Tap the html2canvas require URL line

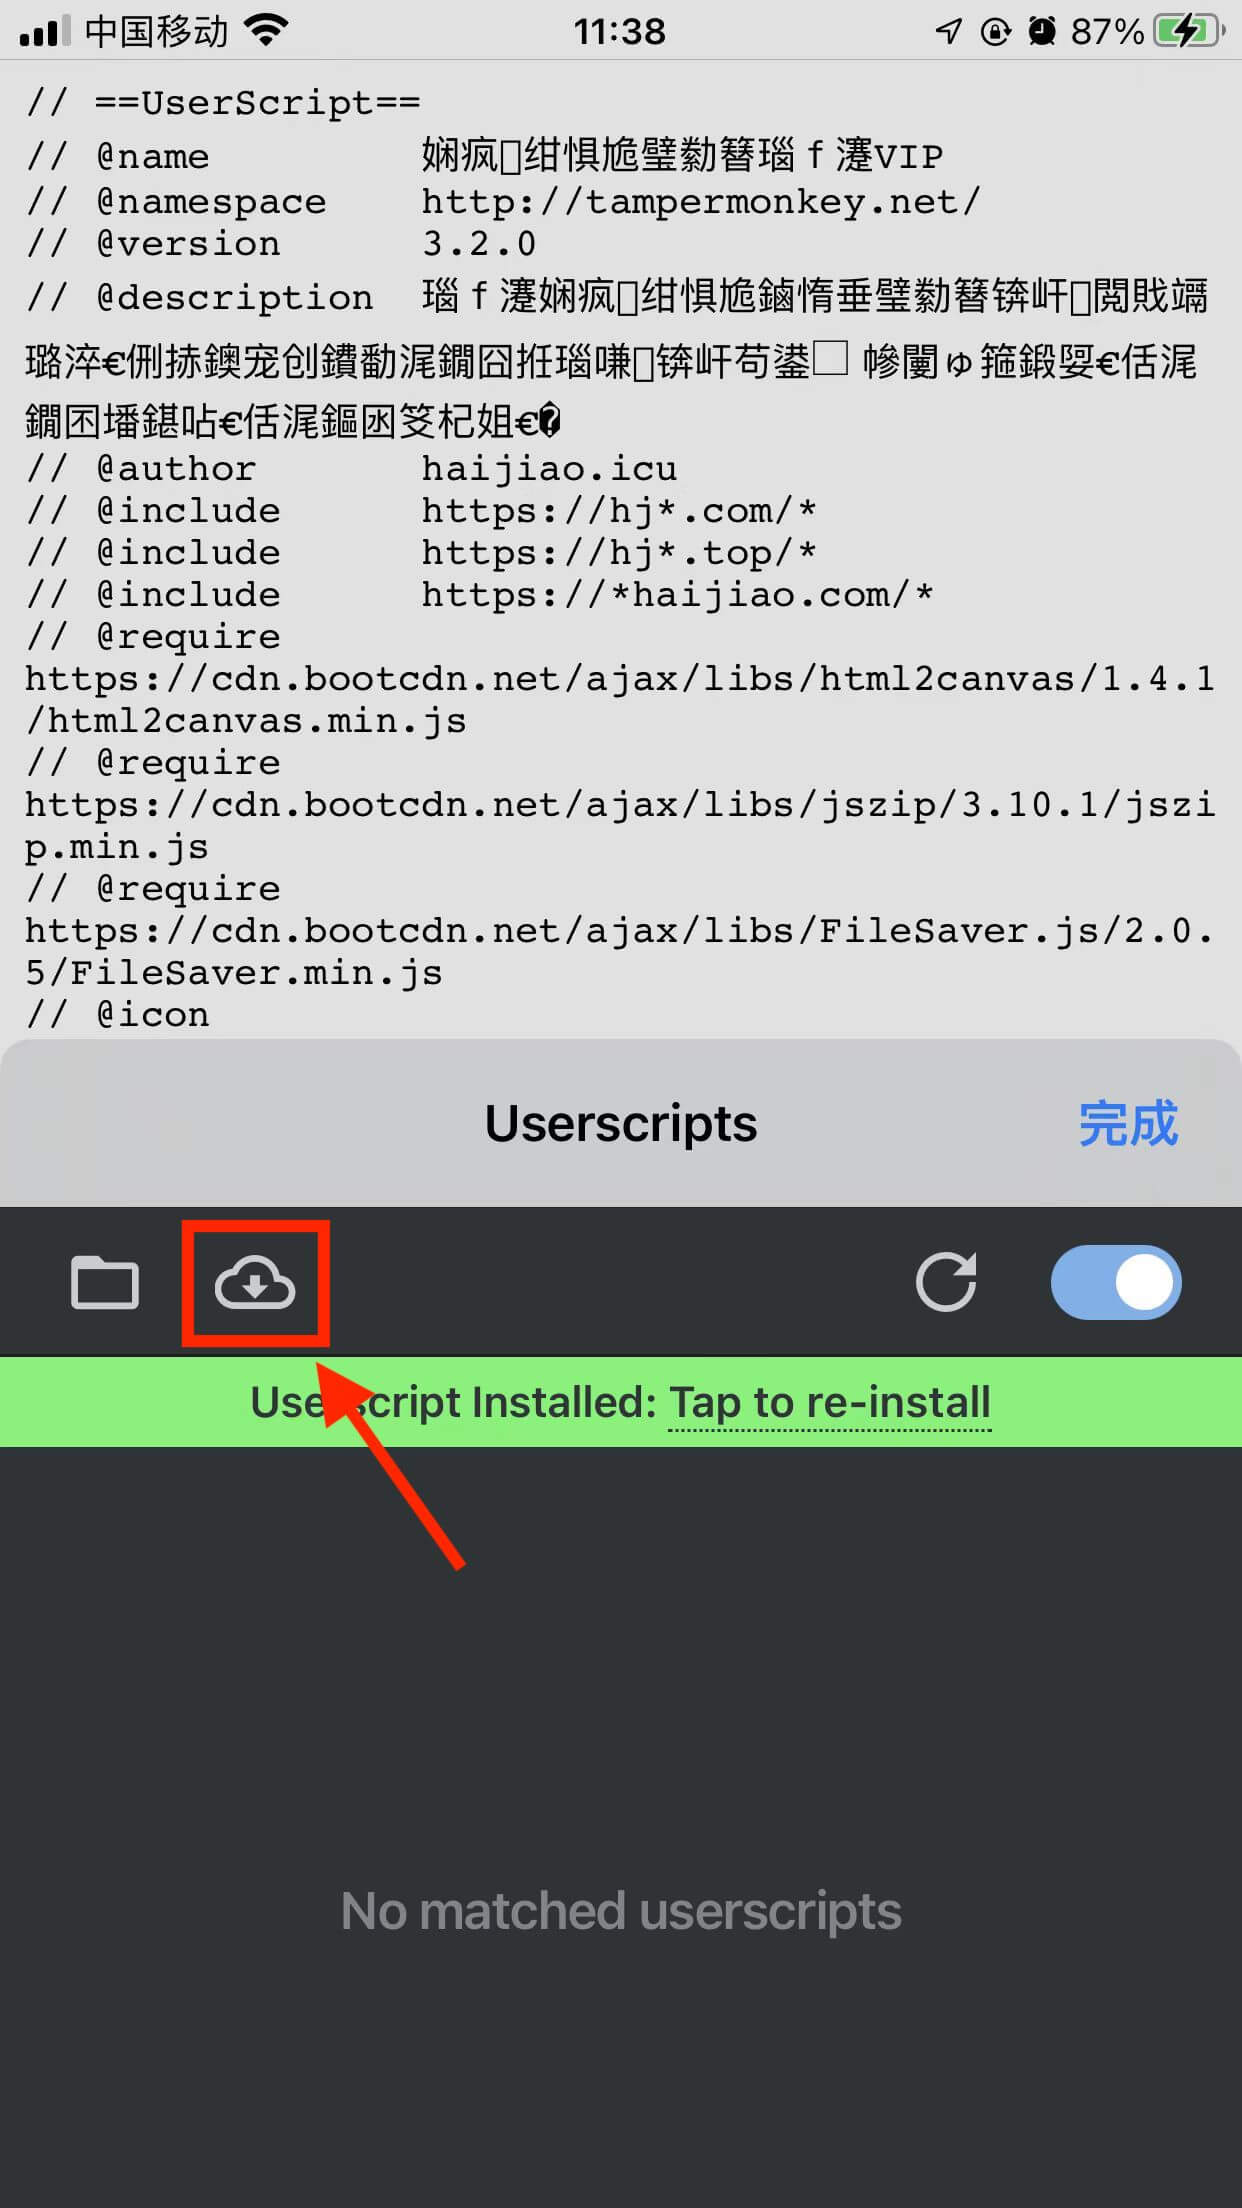(620, 699)
